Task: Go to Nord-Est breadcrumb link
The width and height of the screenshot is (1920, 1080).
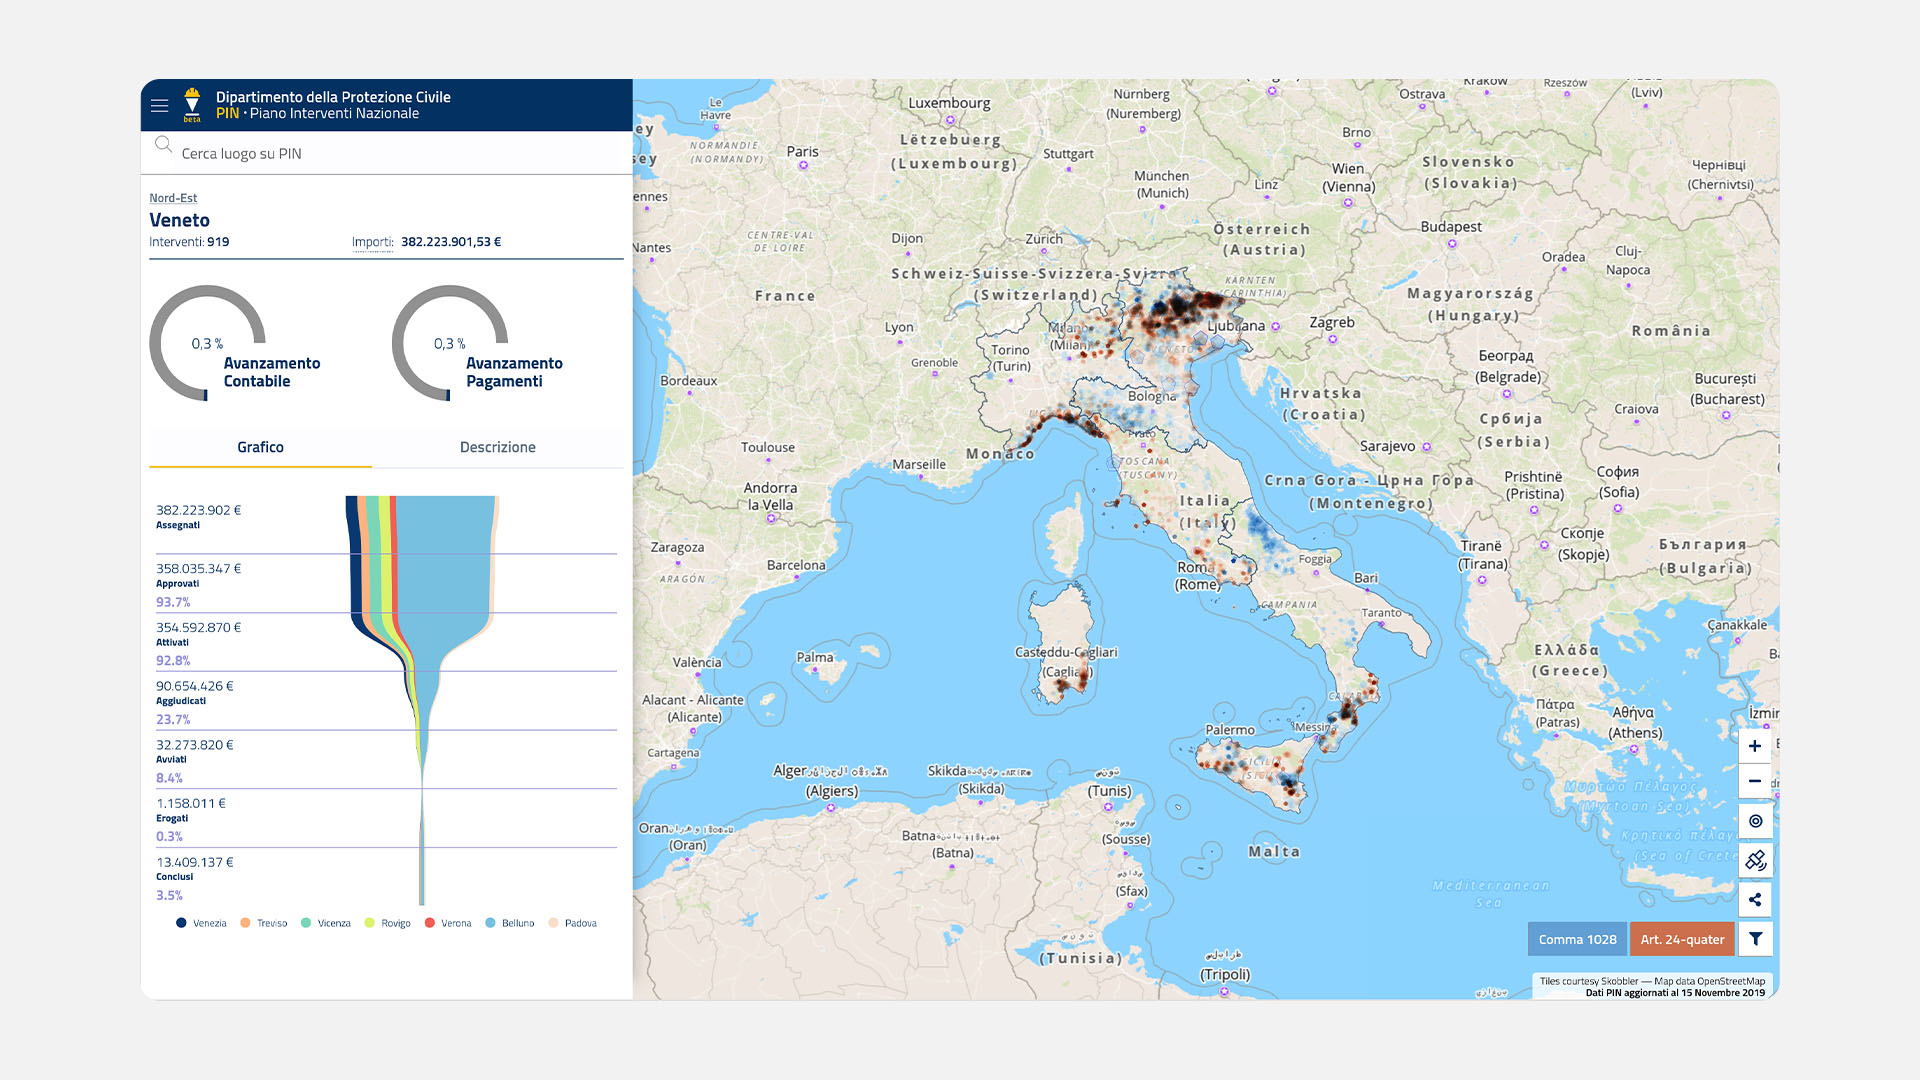Action: pos(173,198)
